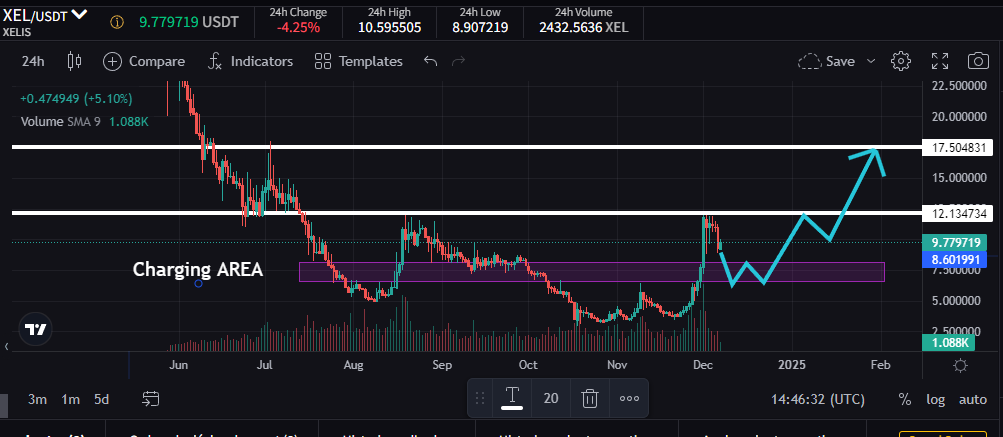Undo the last chart action
The height and width of the screenshot is (437, 1003).
tap(430, 61)
